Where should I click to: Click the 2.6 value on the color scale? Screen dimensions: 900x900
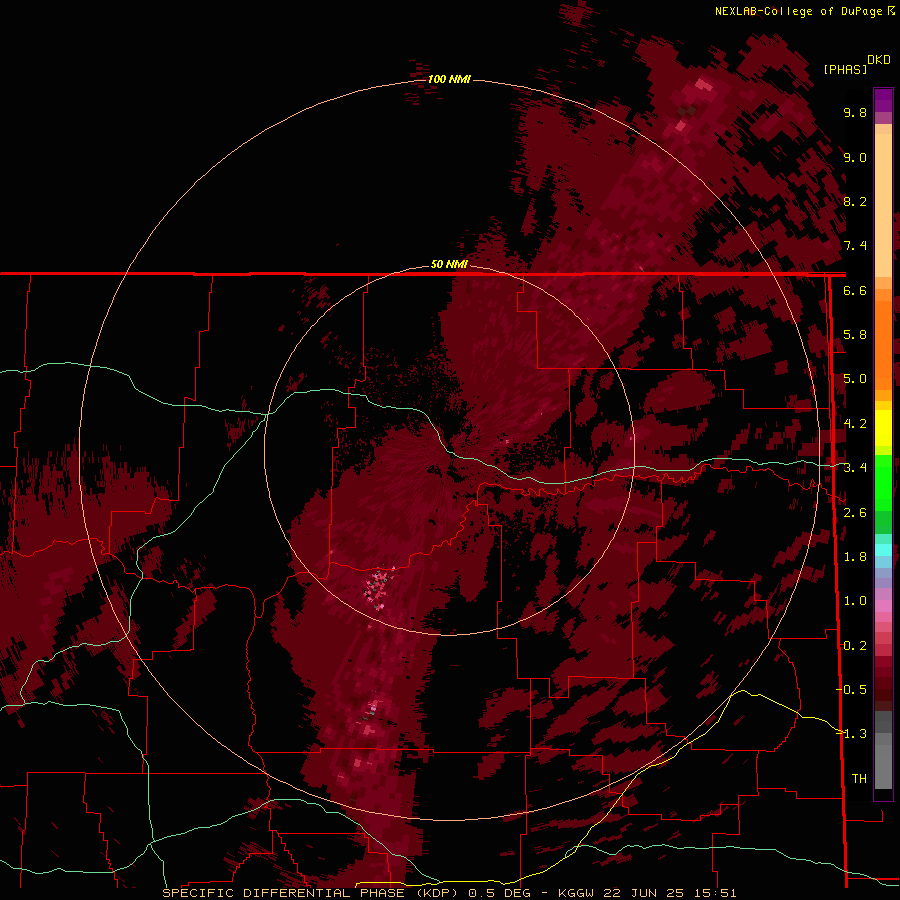tap(855, 513)
